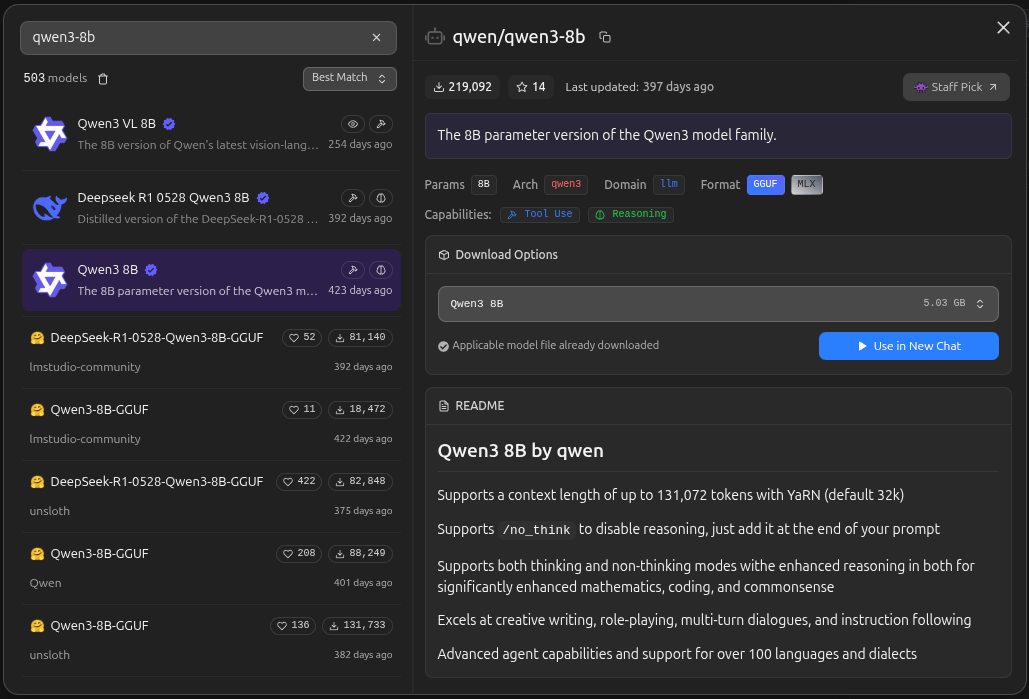Open the Qwen3 8B download options dropdown

click(718, 304)
